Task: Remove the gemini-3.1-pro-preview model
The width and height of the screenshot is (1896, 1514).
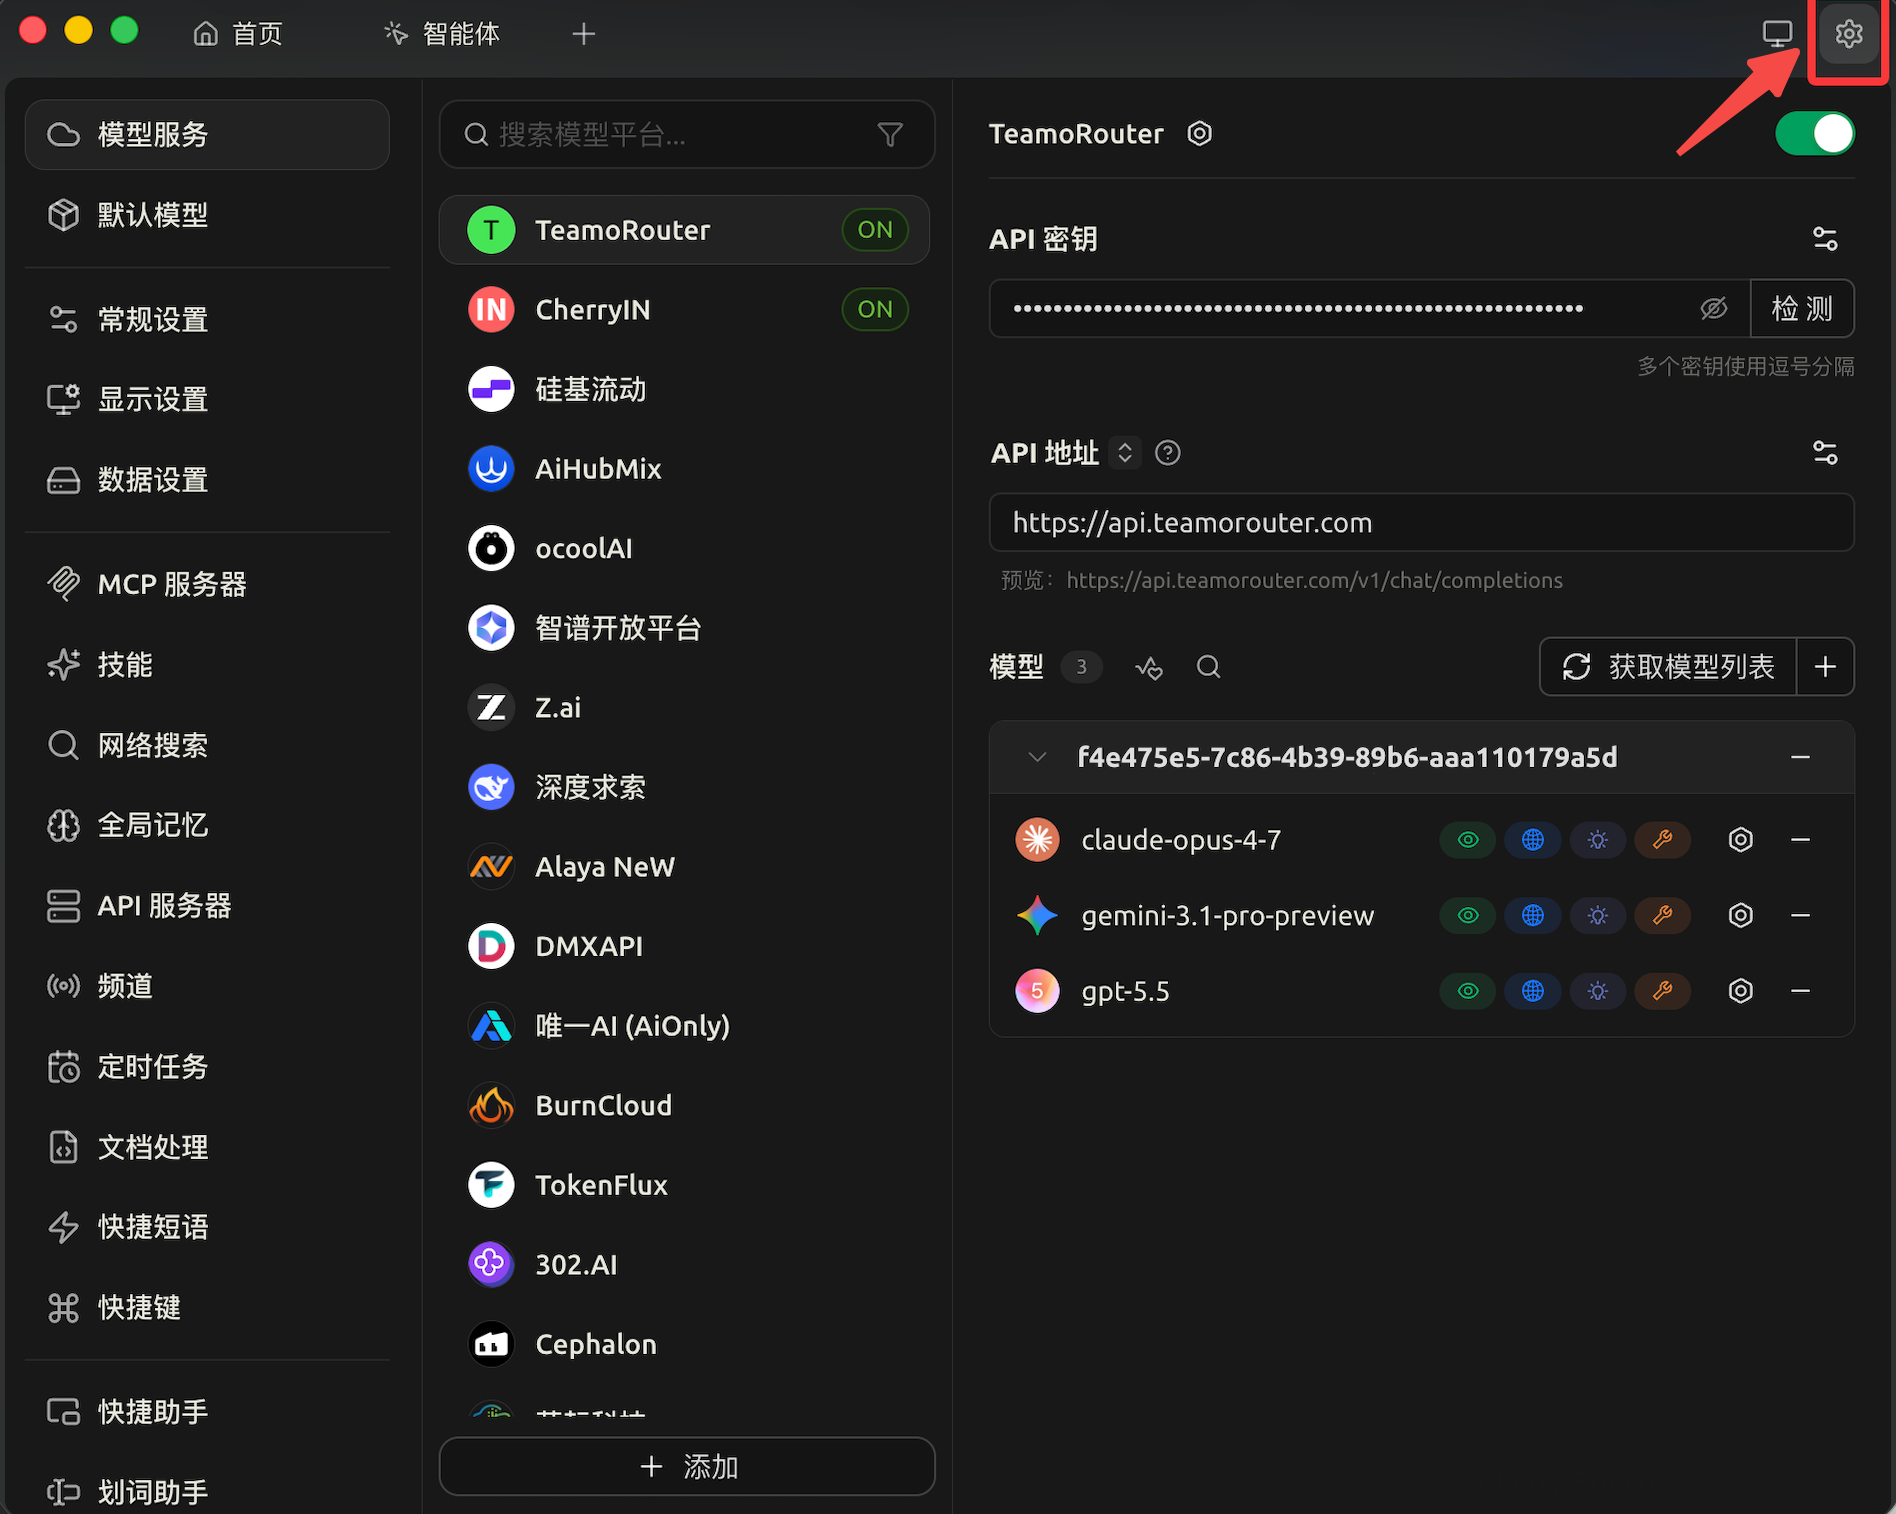Action: [x=1800, y=915]
